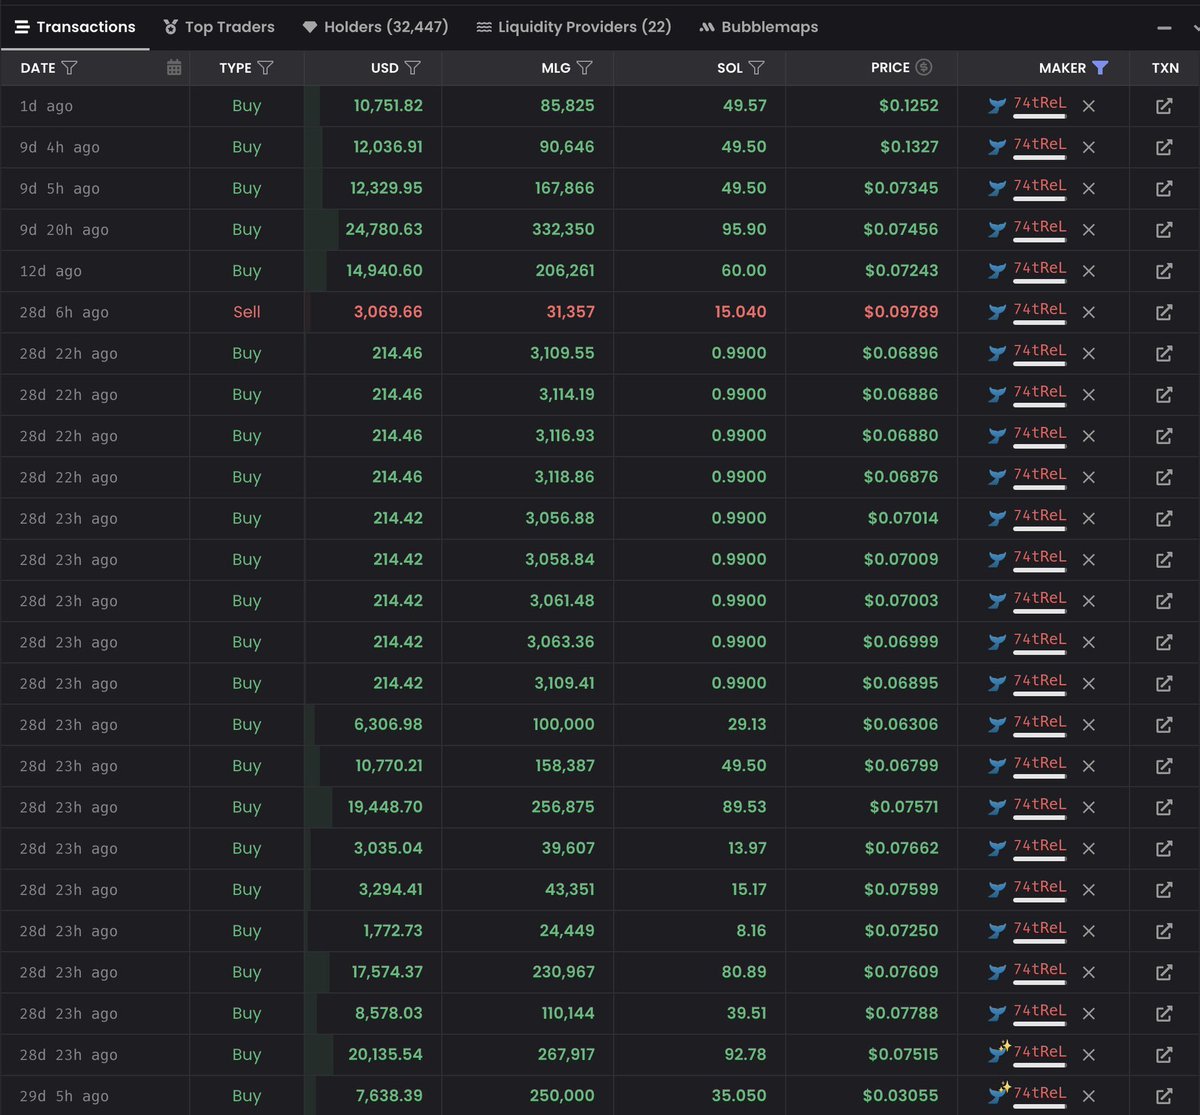Open the explorer link for the first transaction
Screen dimensions: 1200x1115
point(1164,105)
